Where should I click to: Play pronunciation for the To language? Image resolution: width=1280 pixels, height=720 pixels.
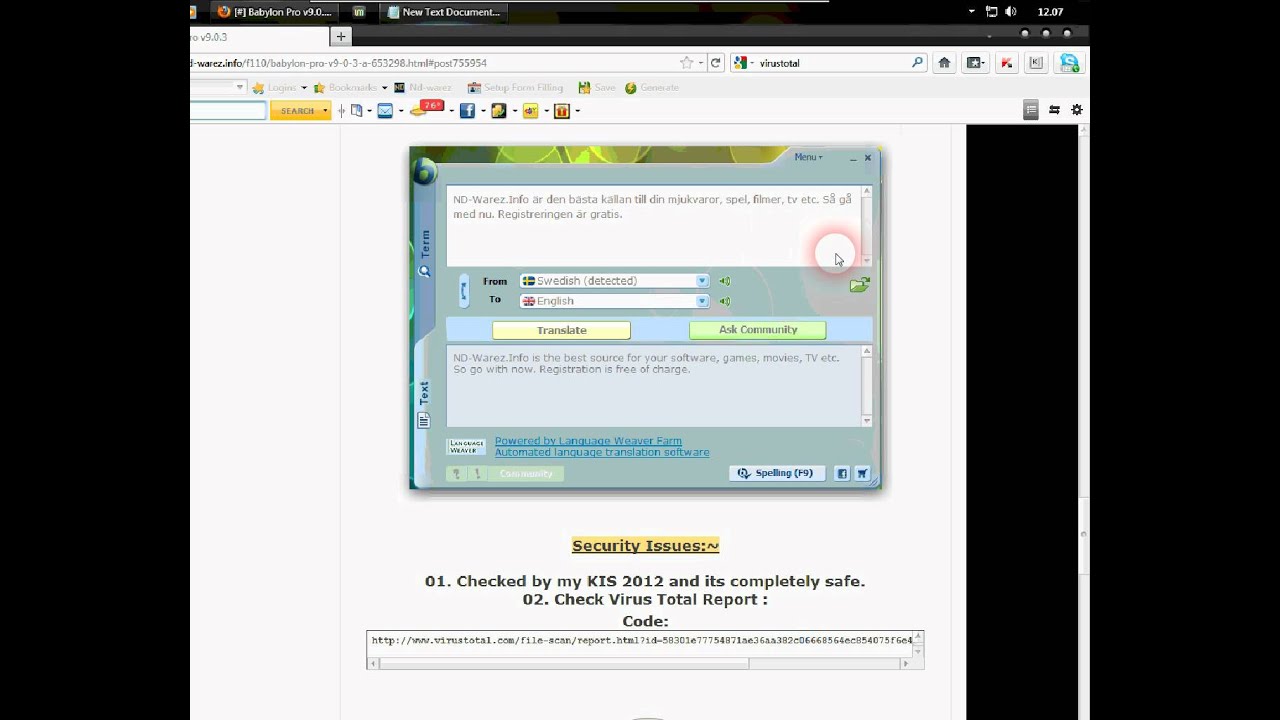click(x=724, y=301)
